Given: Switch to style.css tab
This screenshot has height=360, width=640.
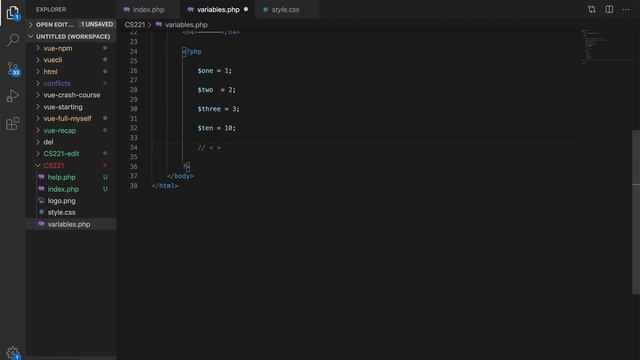Looking at the screenshot, I should tap(285, 9).
